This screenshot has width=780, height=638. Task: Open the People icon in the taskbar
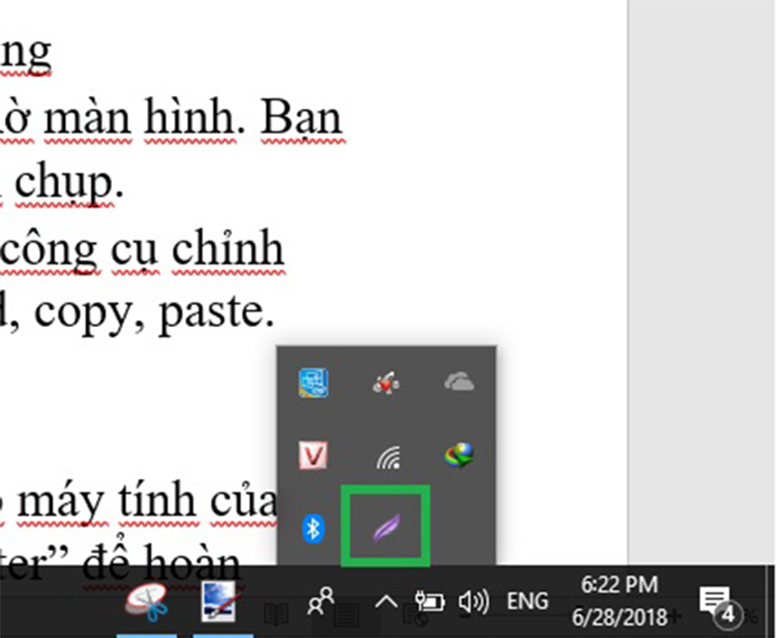click(x=321, y=601)
